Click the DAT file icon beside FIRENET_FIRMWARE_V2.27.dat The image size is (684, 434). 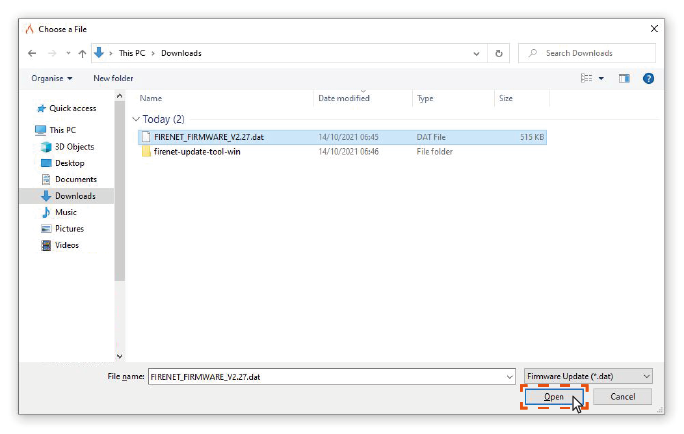pyautogui.click(x=146, y=137)
